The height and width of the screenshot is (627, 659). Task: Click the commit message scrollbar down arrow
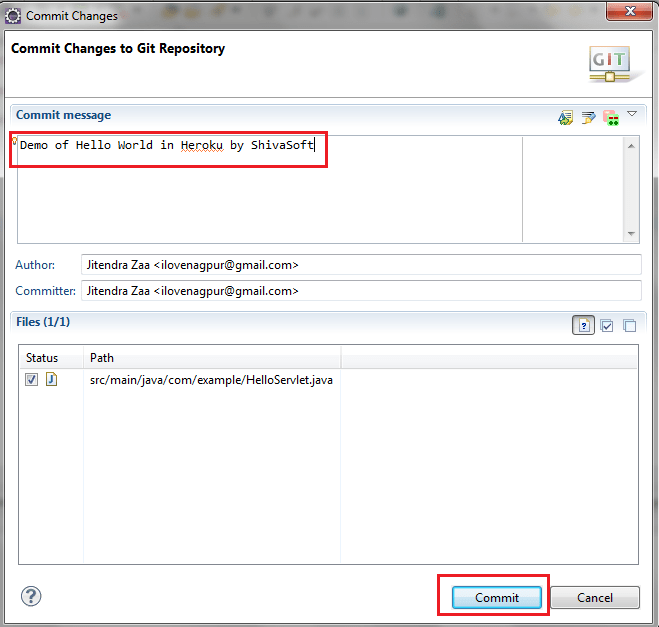(631, 234)
